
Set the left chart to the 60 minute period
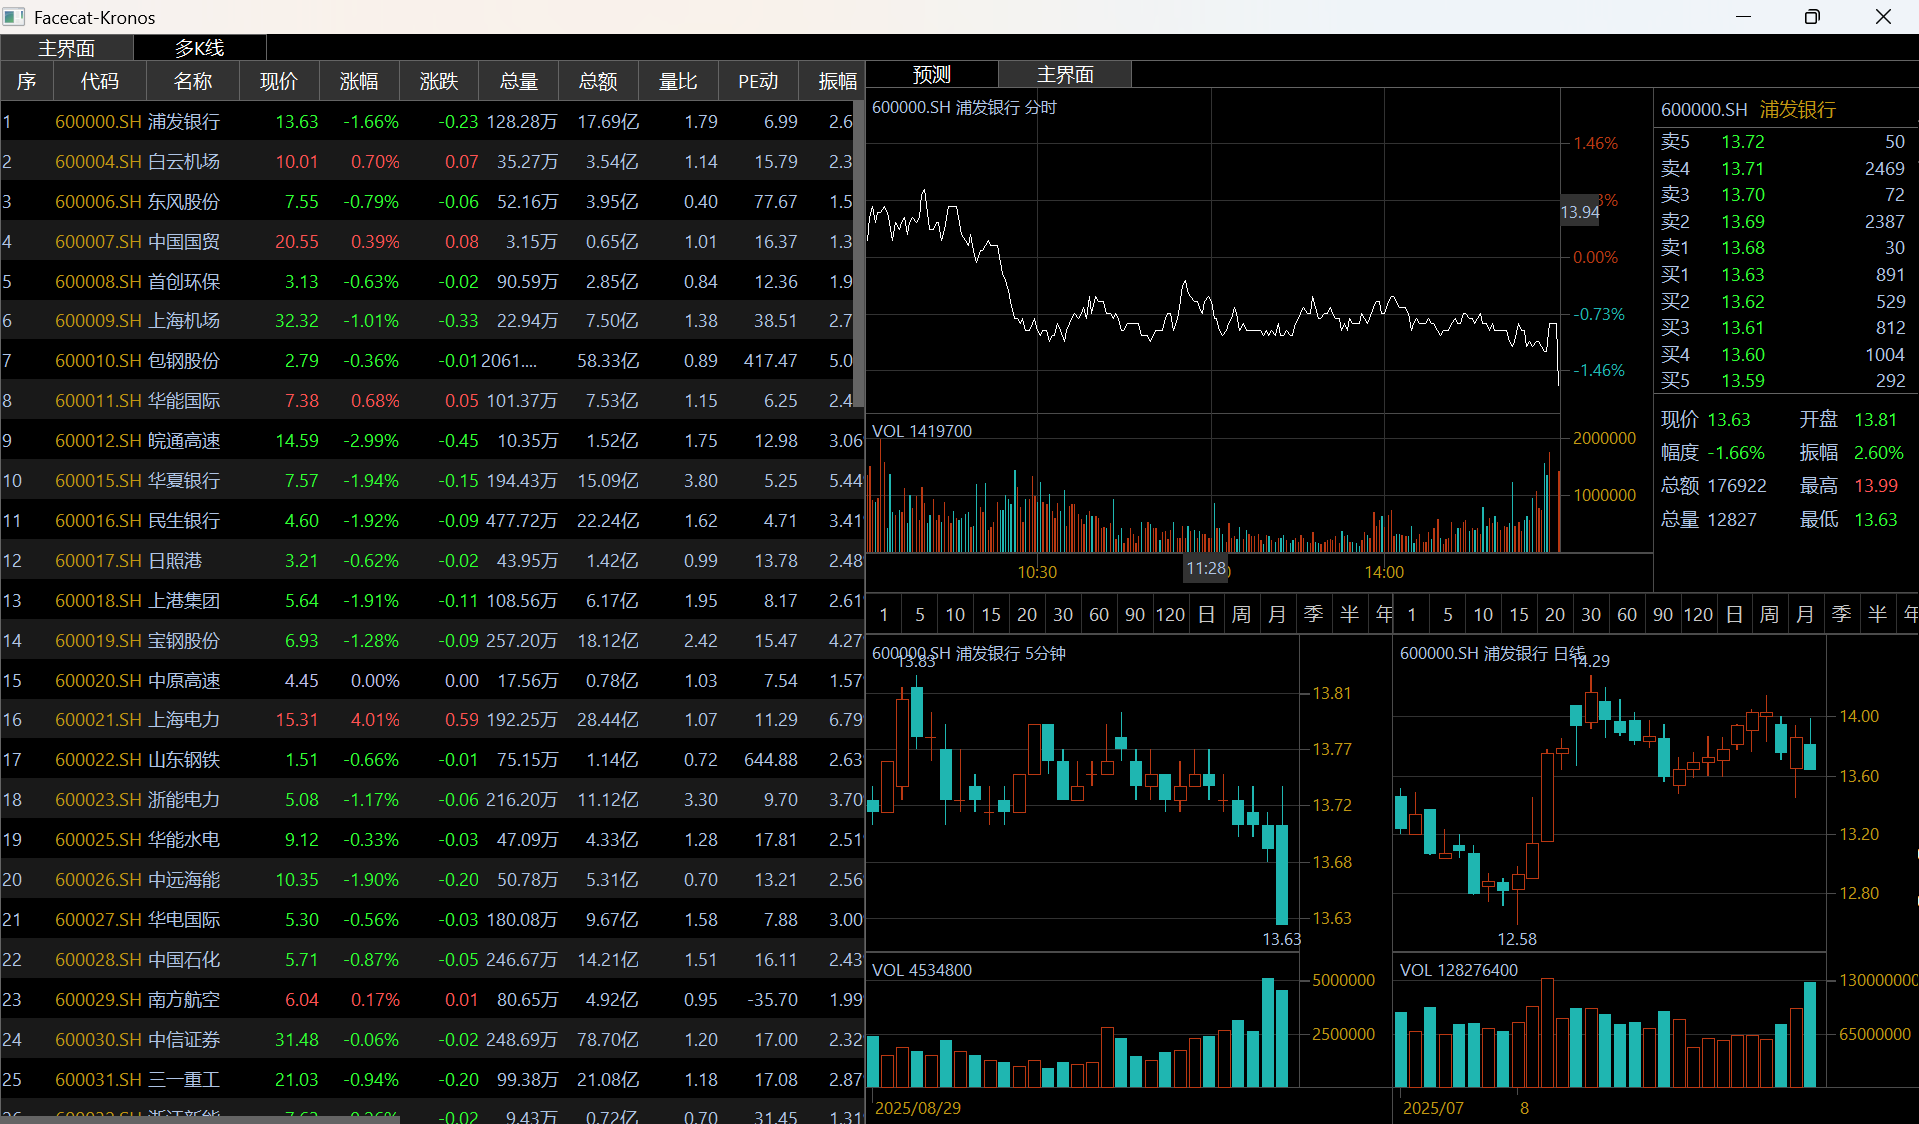click(1099, 615)
